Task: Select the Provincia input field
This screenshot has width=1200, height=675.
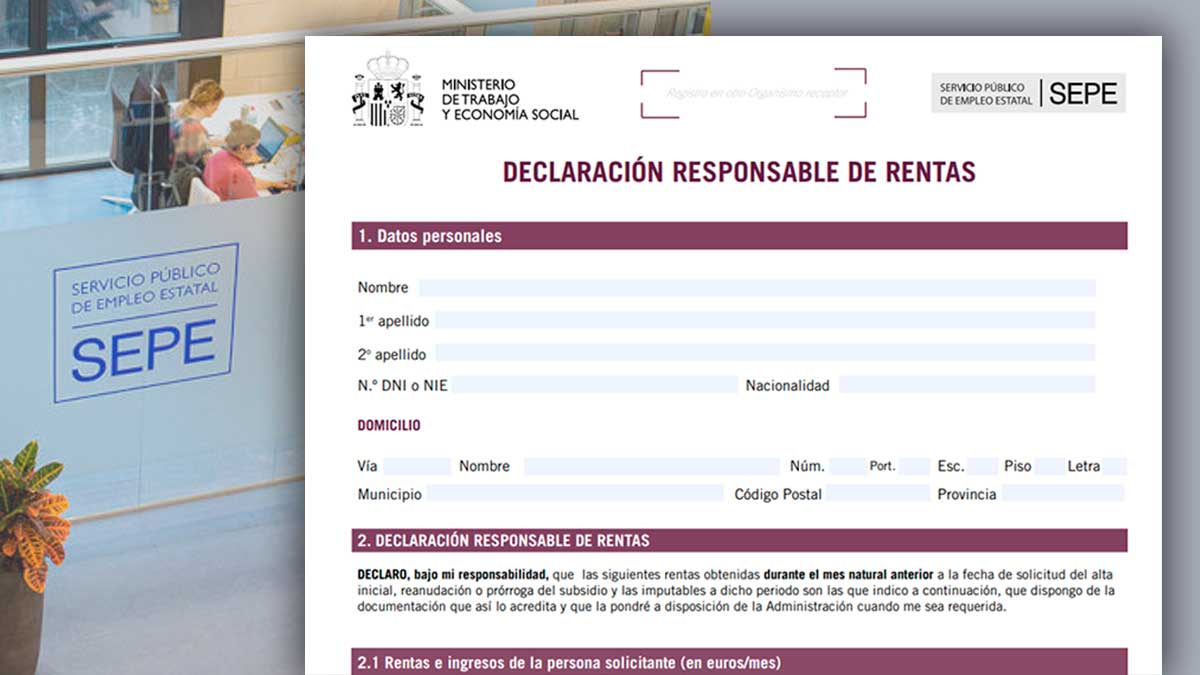Action: pos(1062,494)
